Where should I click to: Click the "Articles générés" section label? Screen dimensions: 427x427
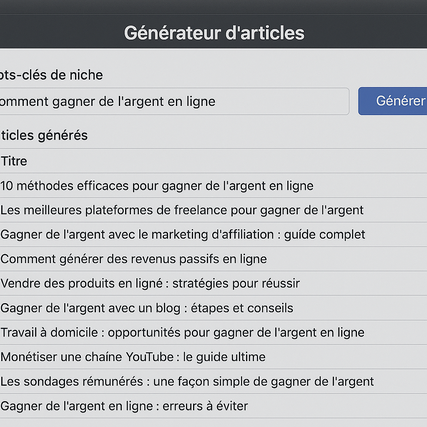click(44, 135)
